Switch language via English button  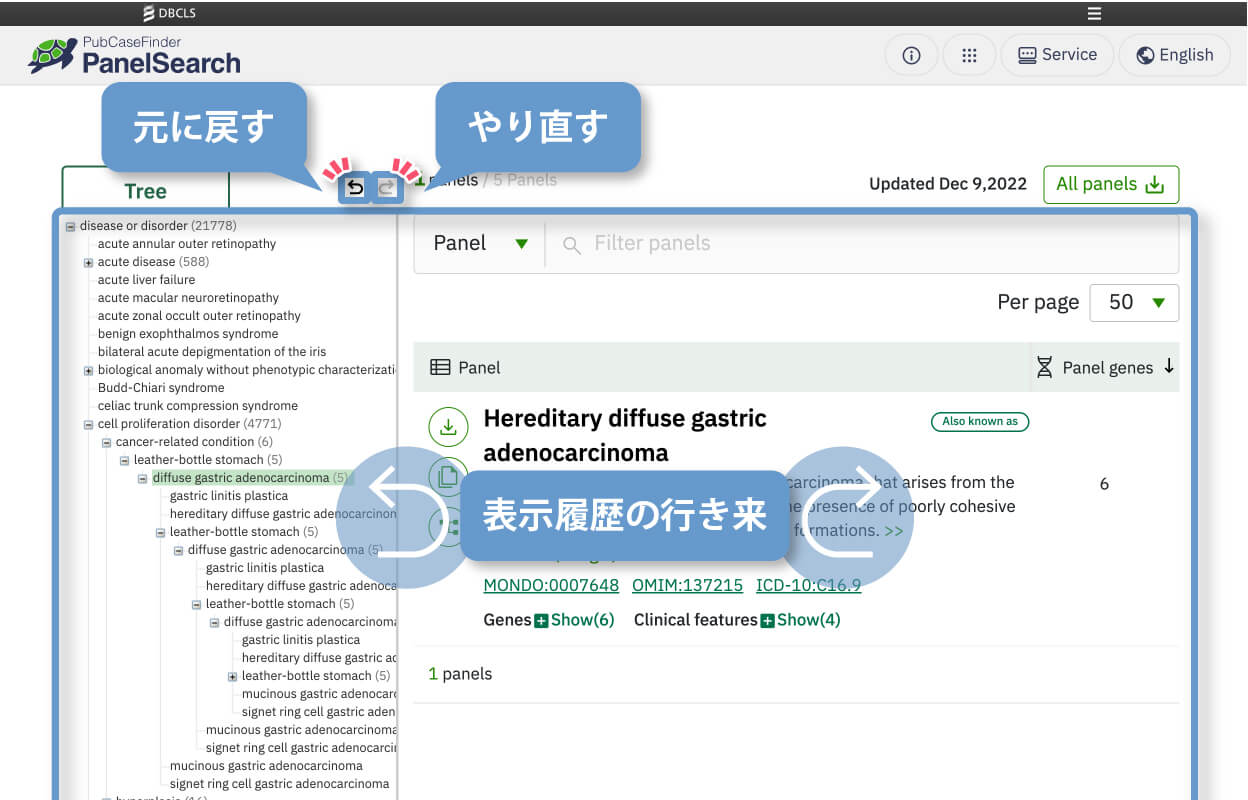(1174, 55)
